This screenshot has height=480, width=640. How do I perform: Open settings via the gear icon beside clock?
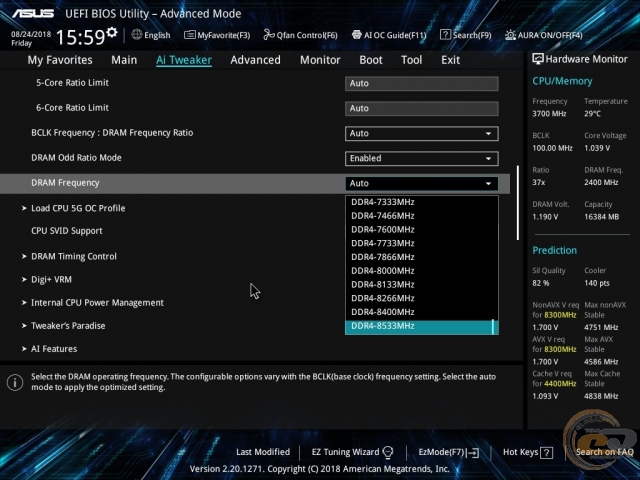point(112,32)
